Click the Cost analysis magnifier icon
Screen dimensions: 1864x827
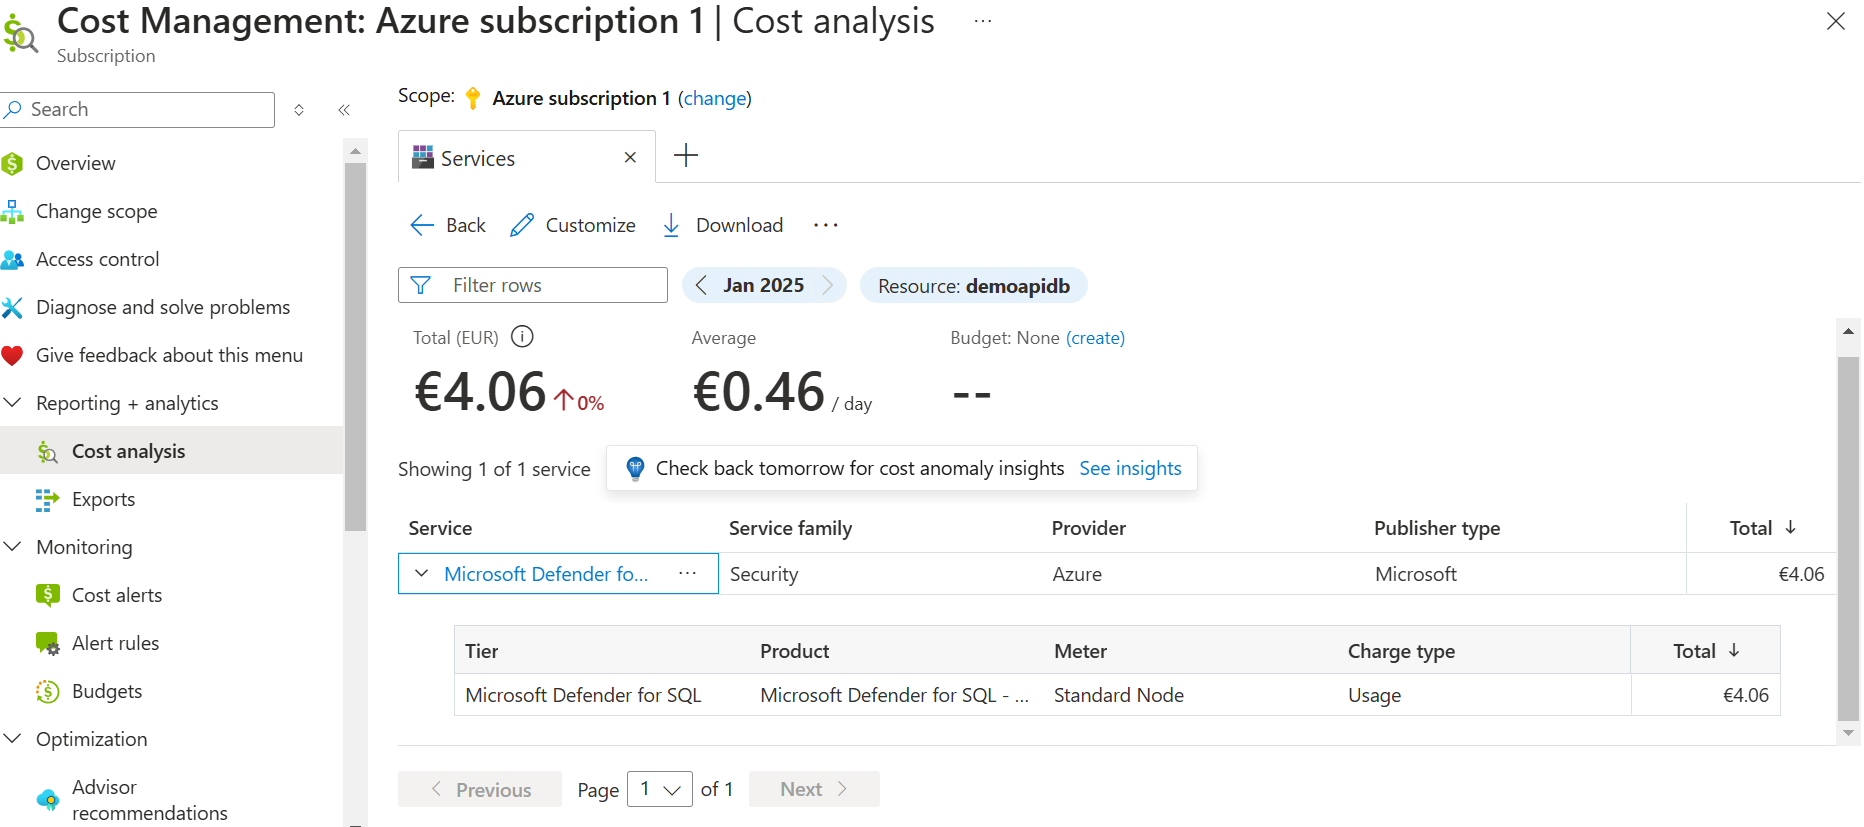click(x=47, y=452)
